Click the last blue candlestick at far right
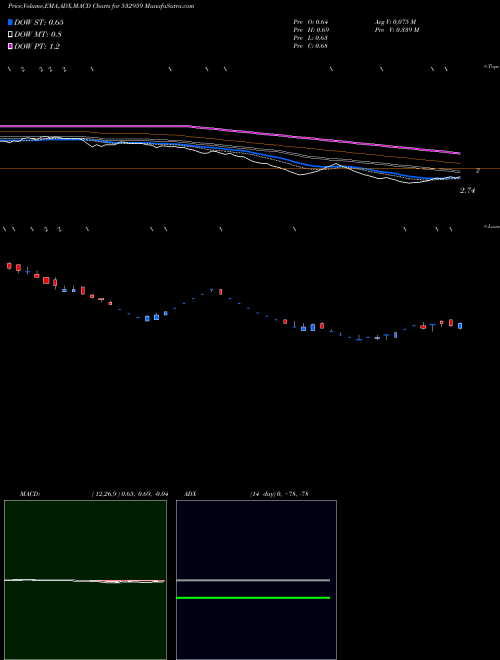 coord(460,326)
